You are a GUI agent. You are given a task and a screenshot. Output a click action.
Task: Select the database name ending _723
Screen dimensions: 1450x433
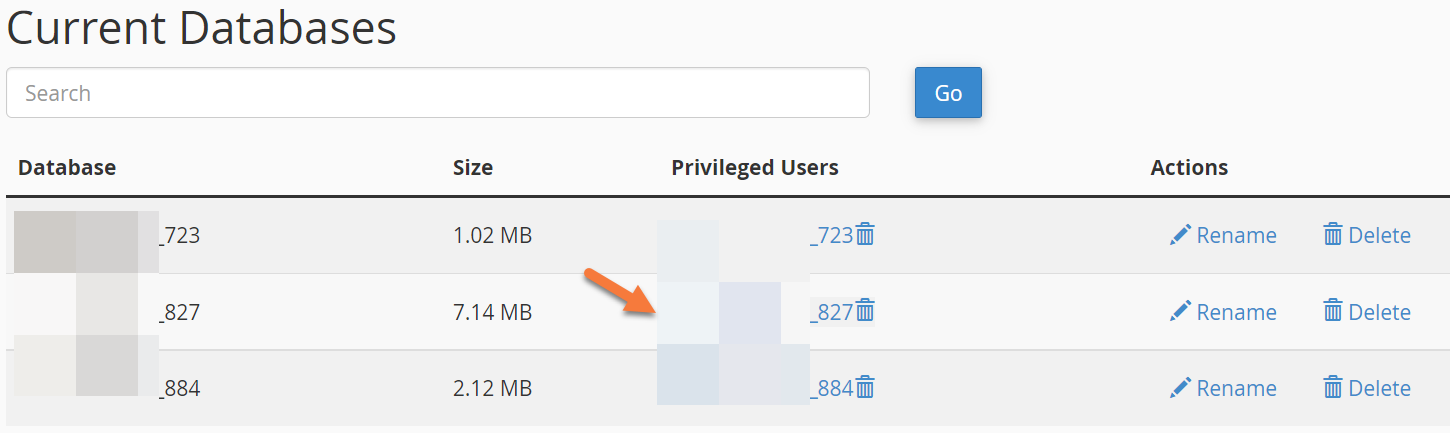[x=178, y=235]
